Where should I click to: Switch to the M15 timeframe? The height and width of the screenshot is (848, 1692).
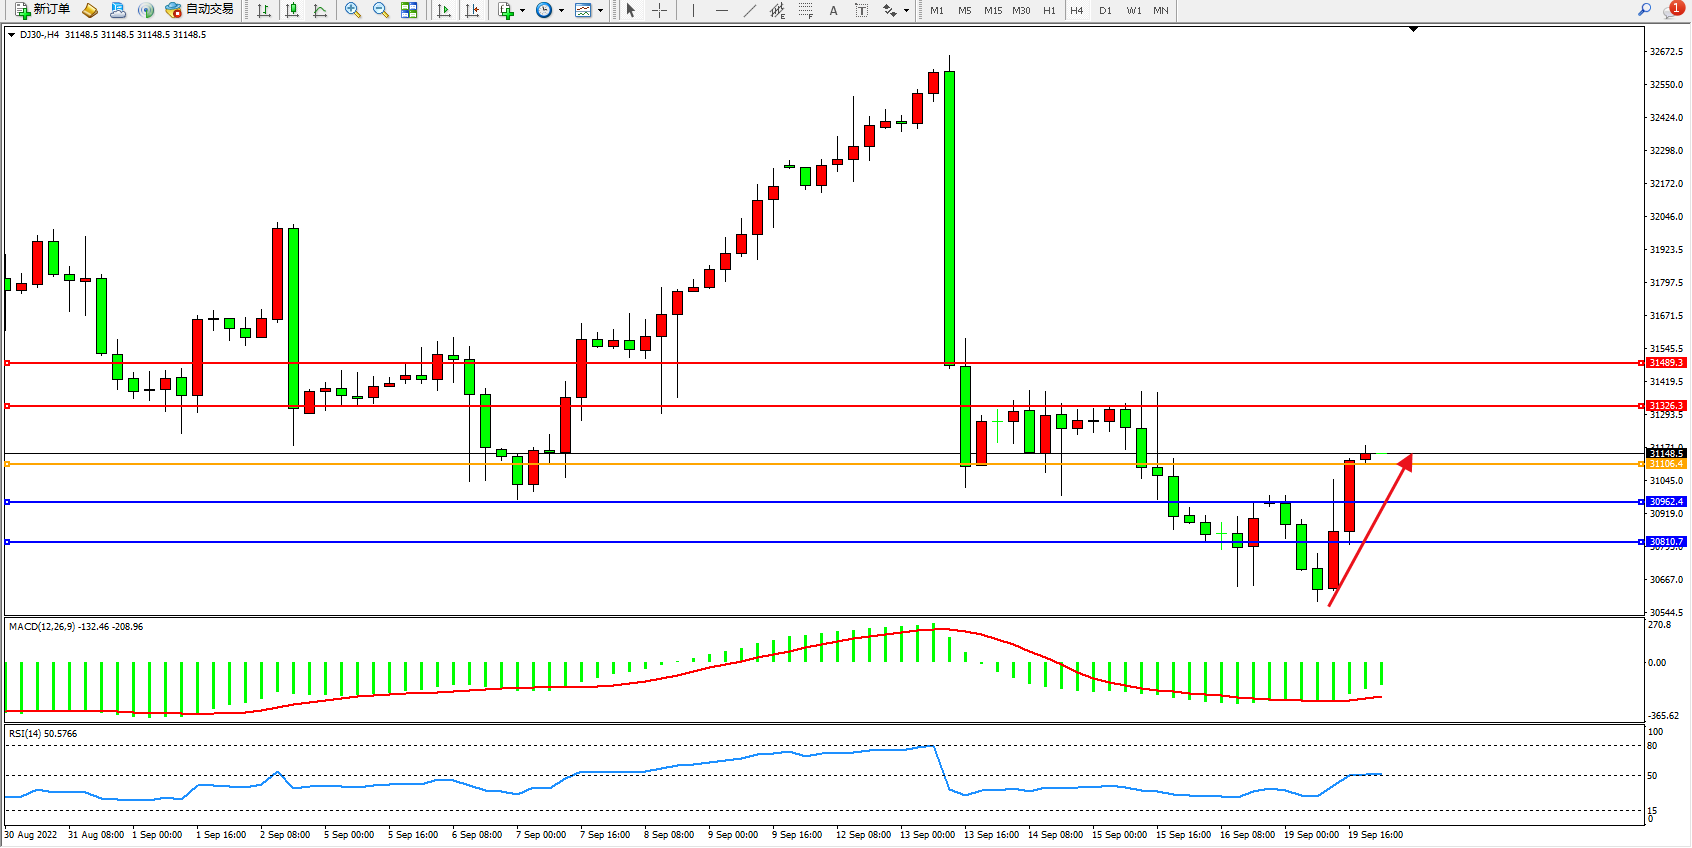pyautogui.click(x=992, y=10)
